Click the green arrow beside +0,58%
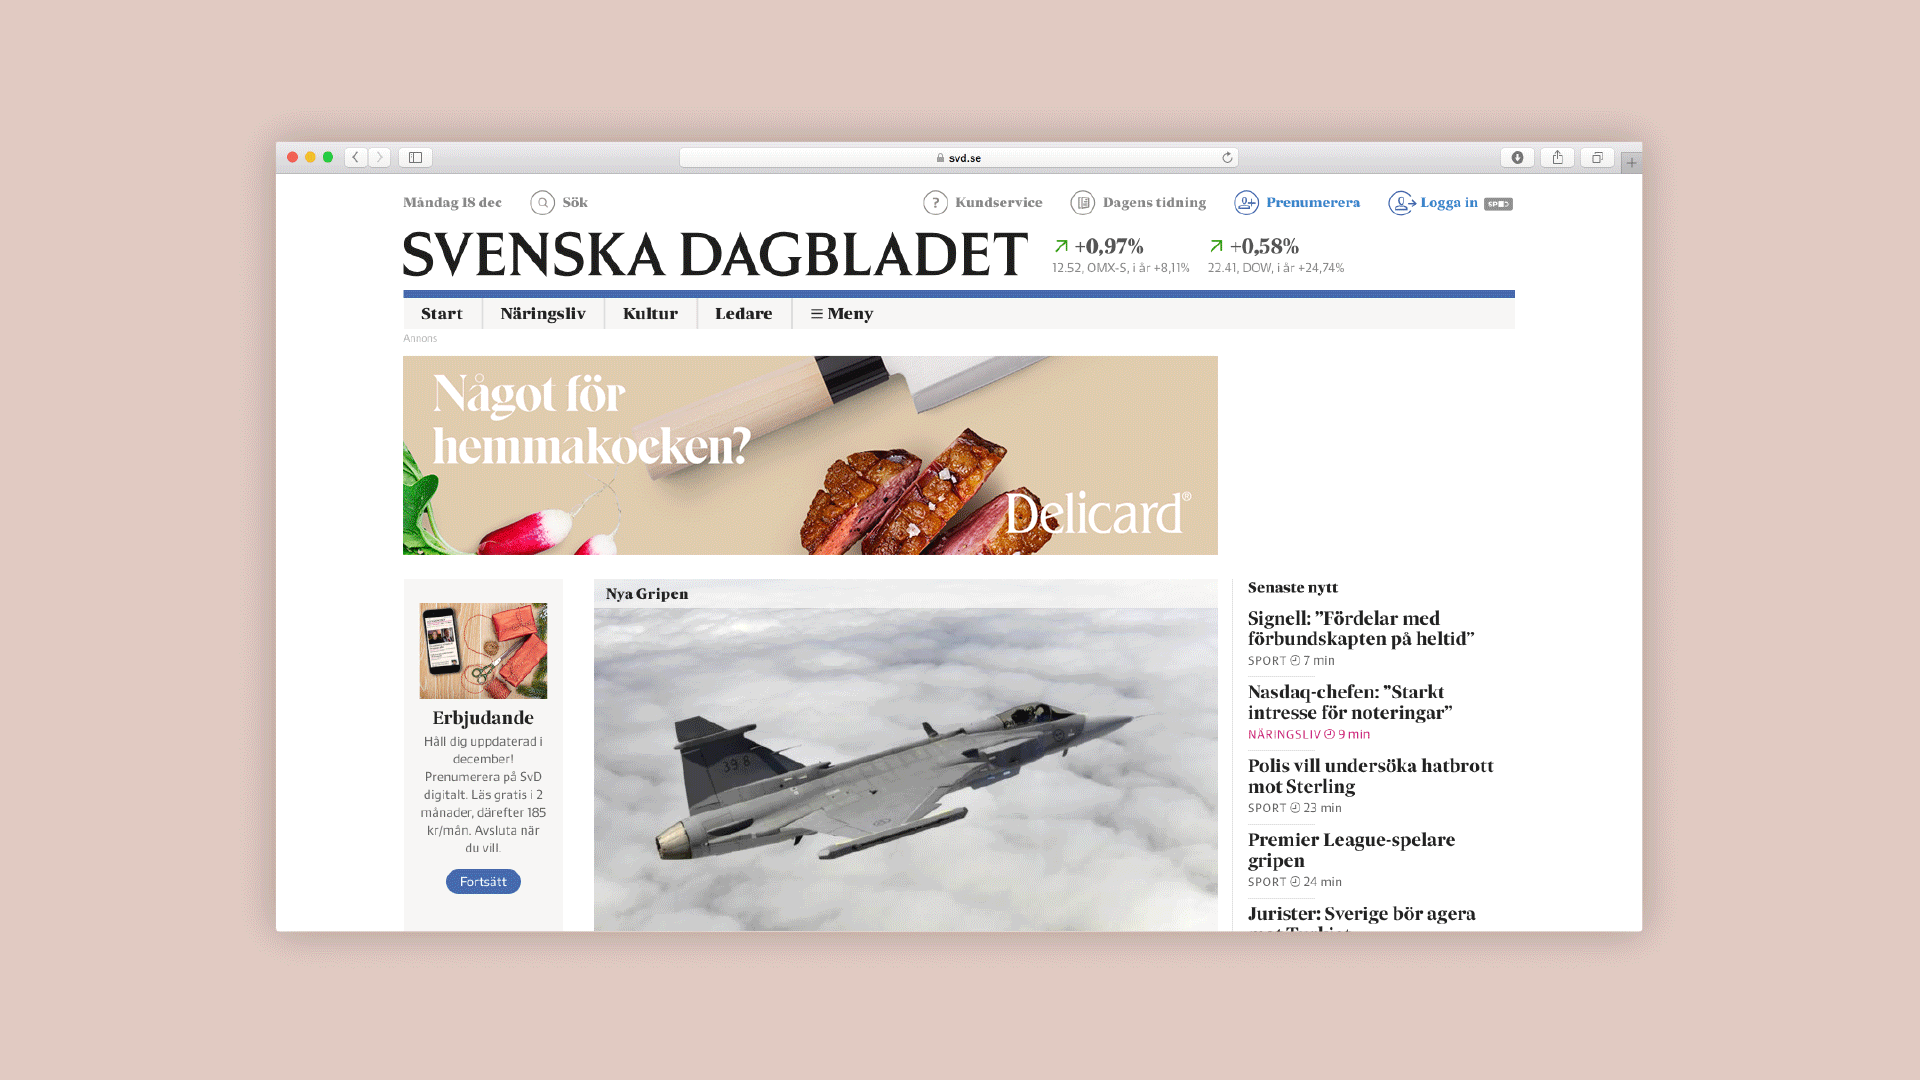Viewport: 1920px width, 1080px height. 1216,246
